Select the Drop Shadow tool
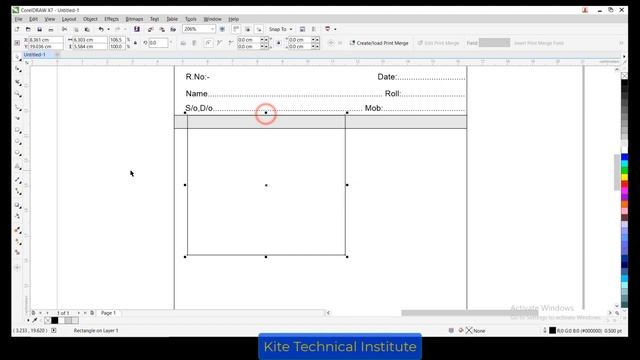Viewport: 640px width, 360px height. coord(18,205)
